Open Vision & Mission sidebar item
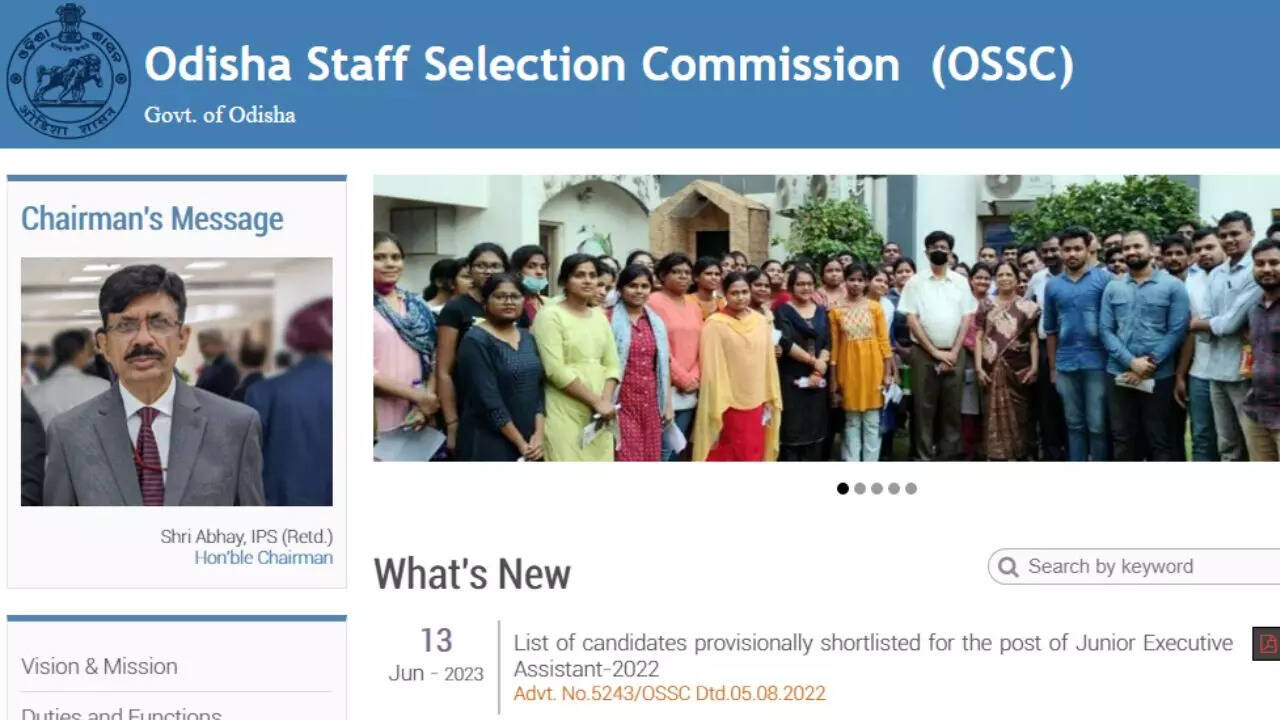1280x720 pixels. [x=99, y=666]
